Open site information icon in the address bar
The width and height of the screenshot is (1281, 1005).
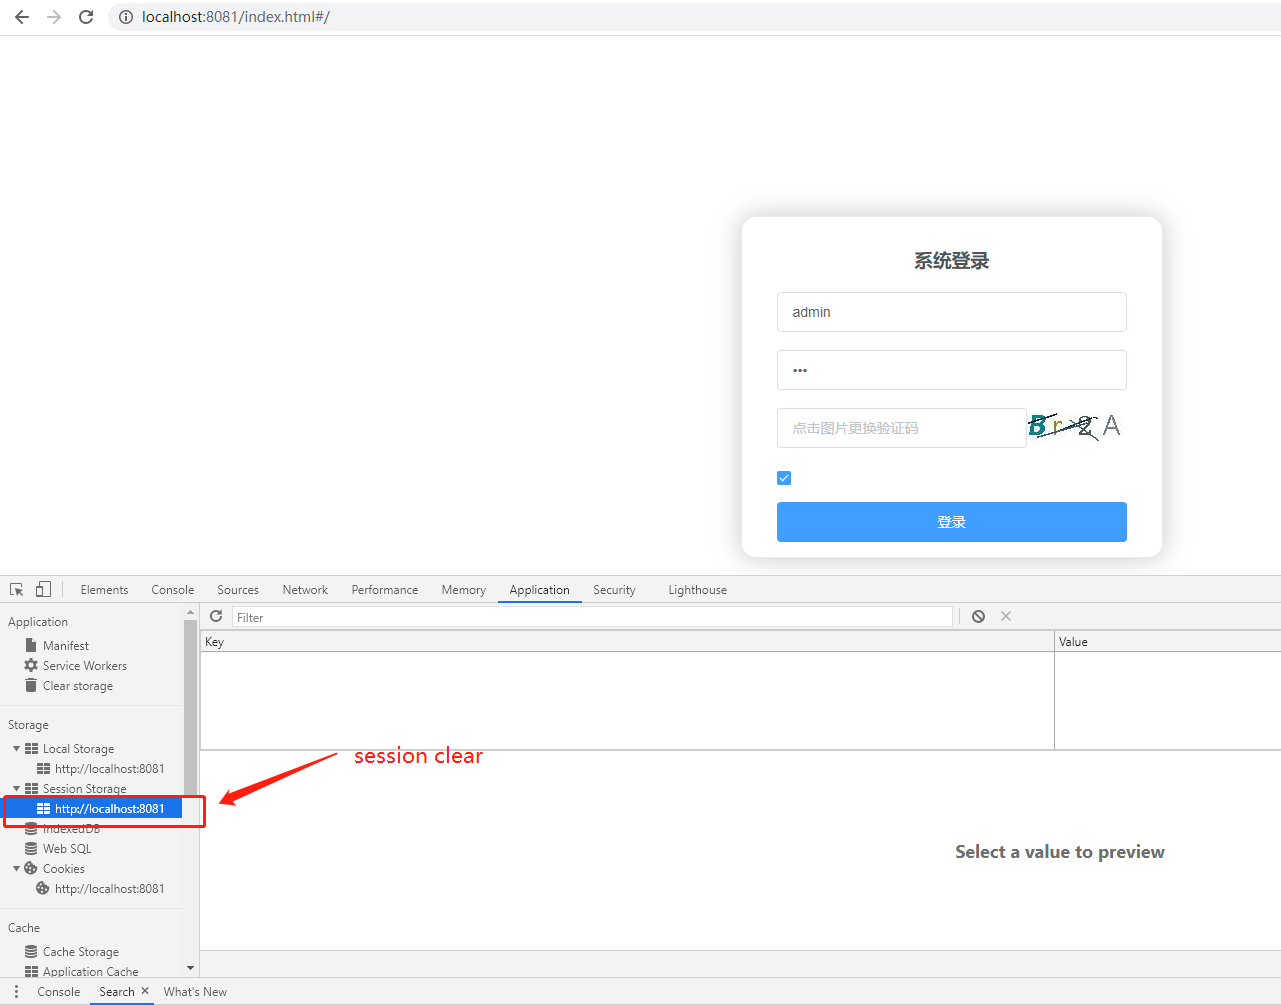[125, 16]
